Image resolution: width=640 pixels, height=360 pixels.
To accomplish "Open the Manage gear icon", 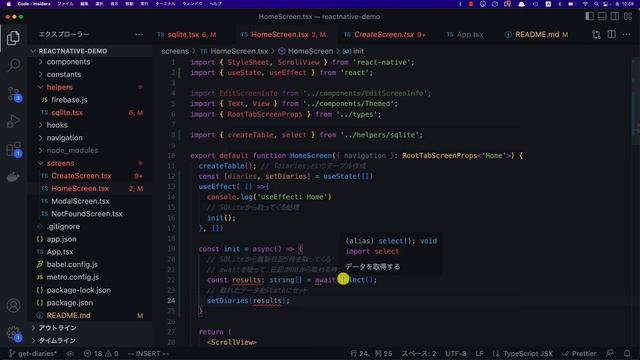I will tap(13, 333).
